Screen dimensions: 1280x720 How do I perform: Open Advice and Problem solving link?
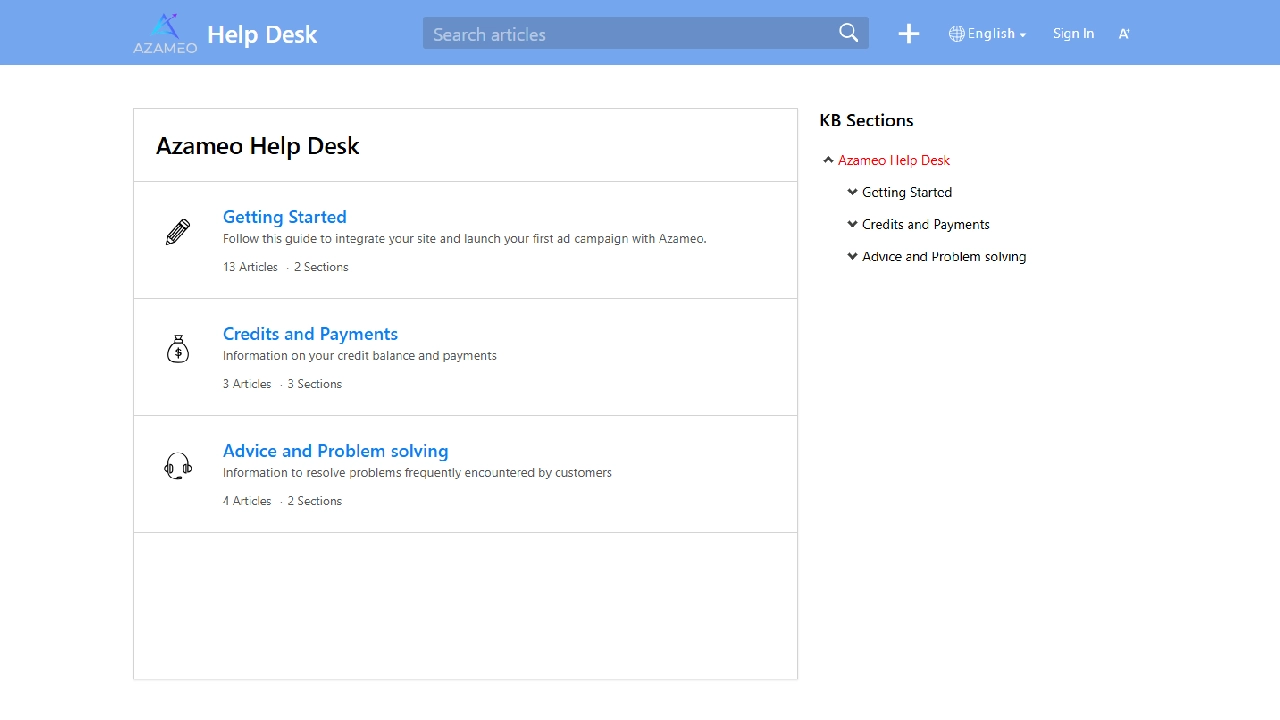[x=335, y=451]
